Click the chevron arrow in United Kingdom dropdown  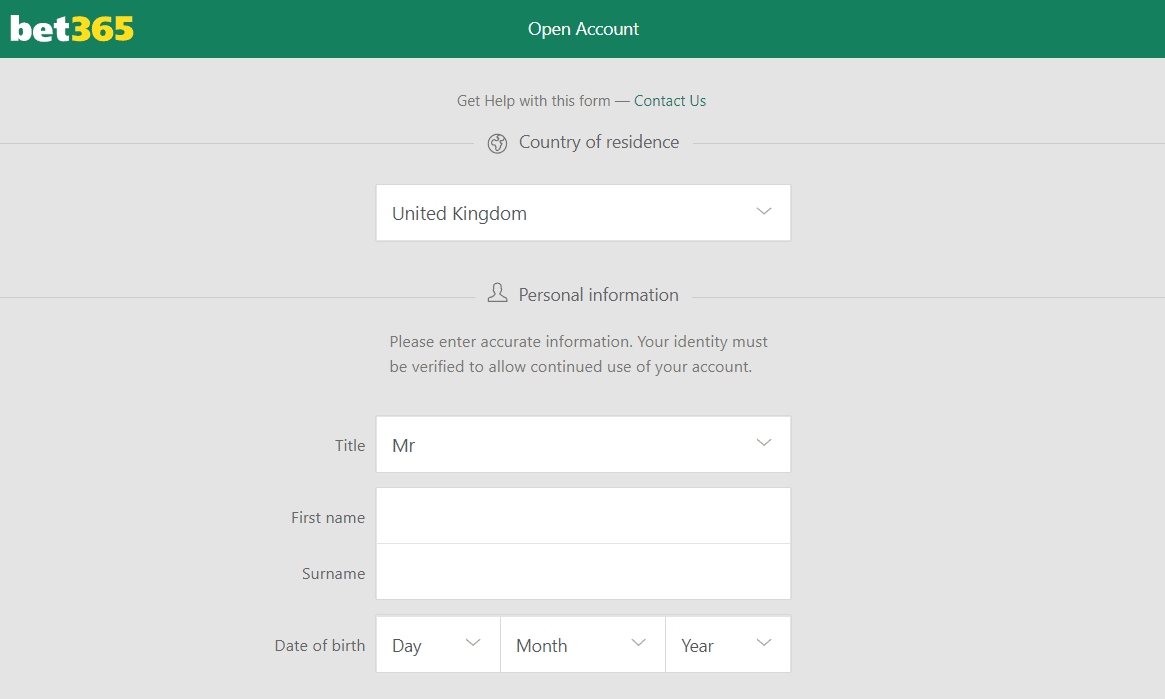764,212
